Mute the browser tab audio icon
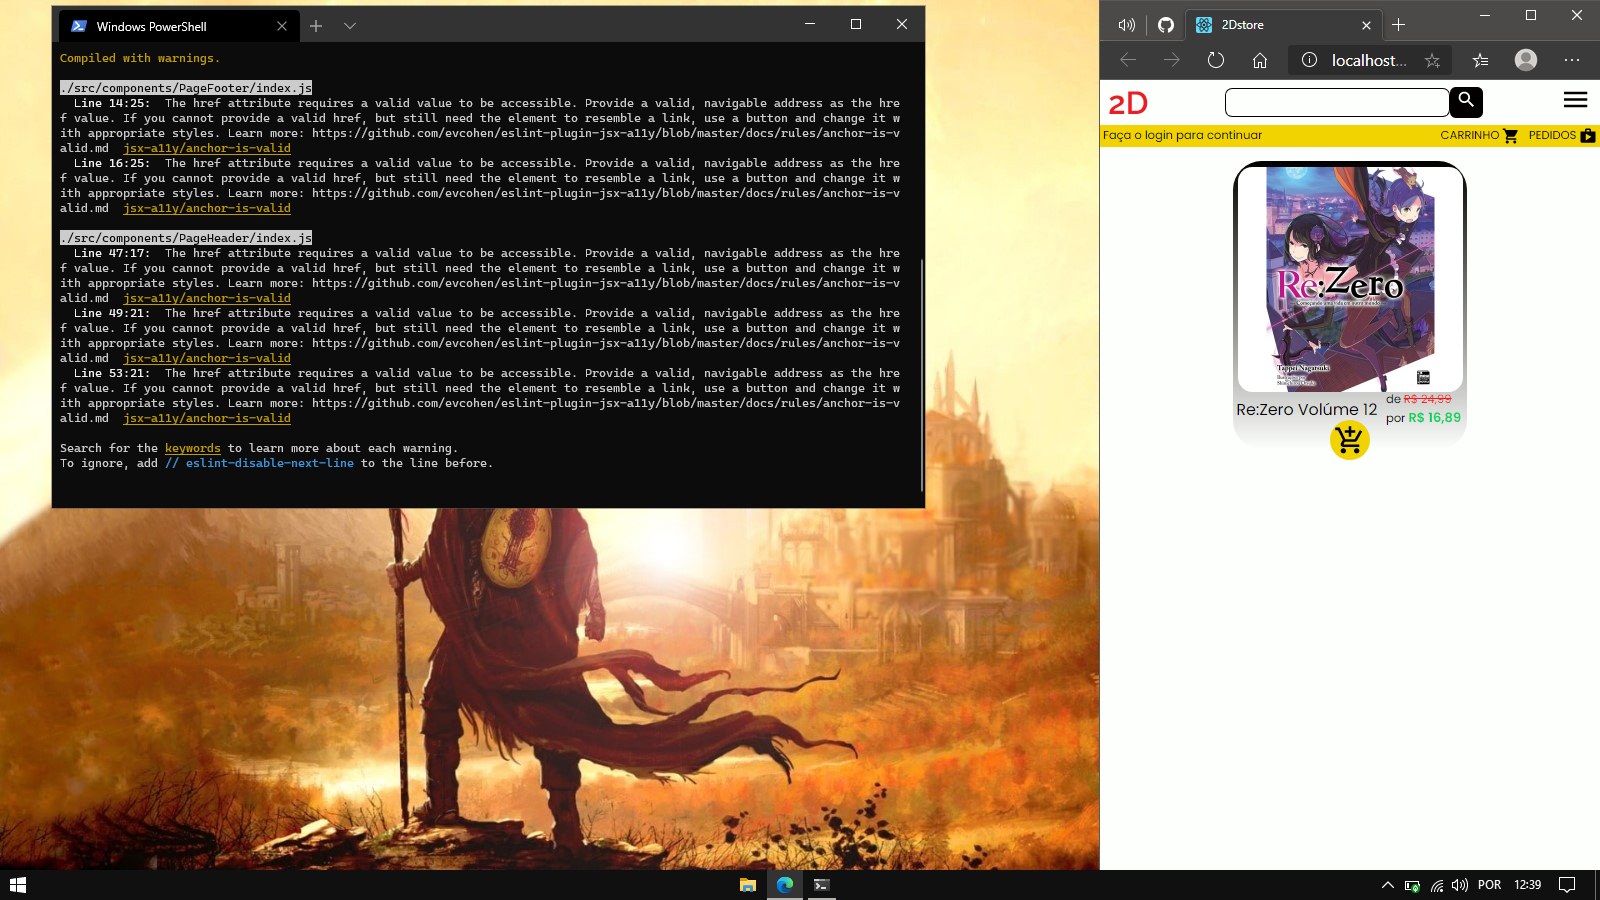This screenshot has height=900, width=1600. tap(1127, 25)
